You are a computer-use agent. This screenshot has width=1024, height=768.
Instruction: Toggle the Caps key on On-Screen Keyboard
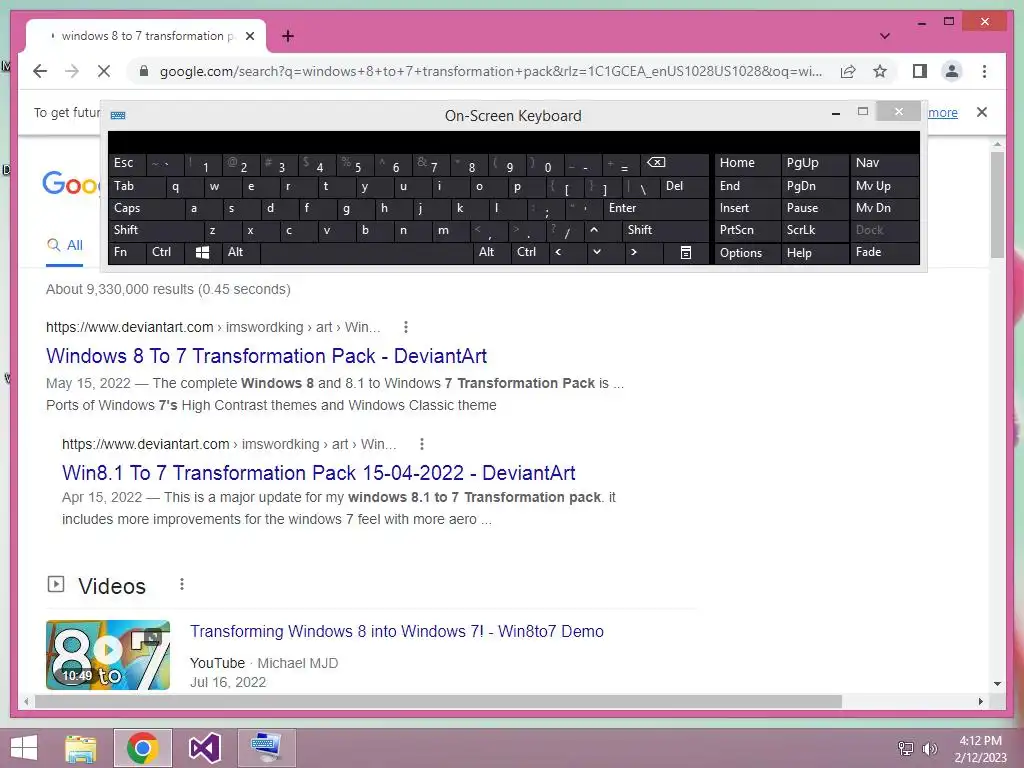pyautogui.click(x=146, y=208)
